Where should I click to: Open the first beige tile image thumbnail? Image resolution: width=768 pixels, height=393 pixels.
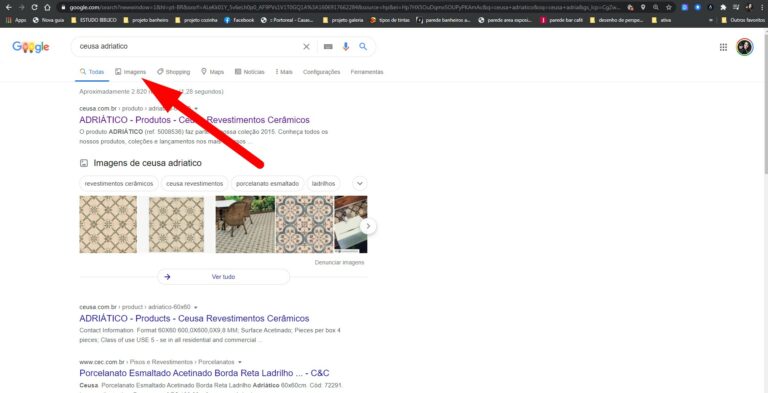tap(108, 224)
